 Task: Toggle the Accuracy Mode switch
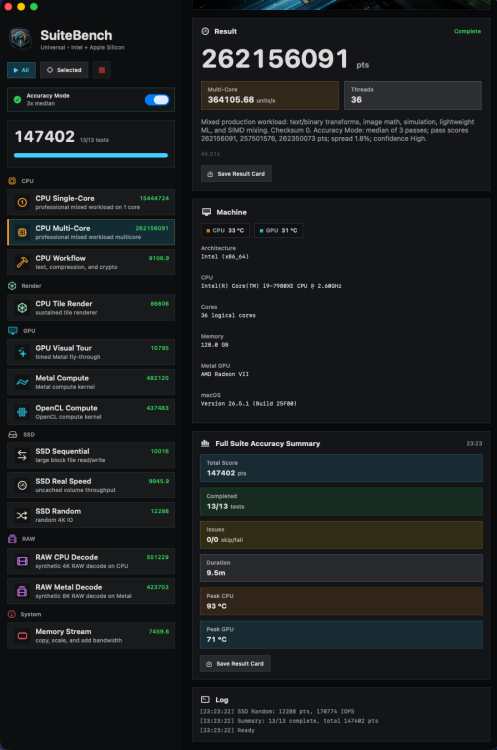coord(157,99)
